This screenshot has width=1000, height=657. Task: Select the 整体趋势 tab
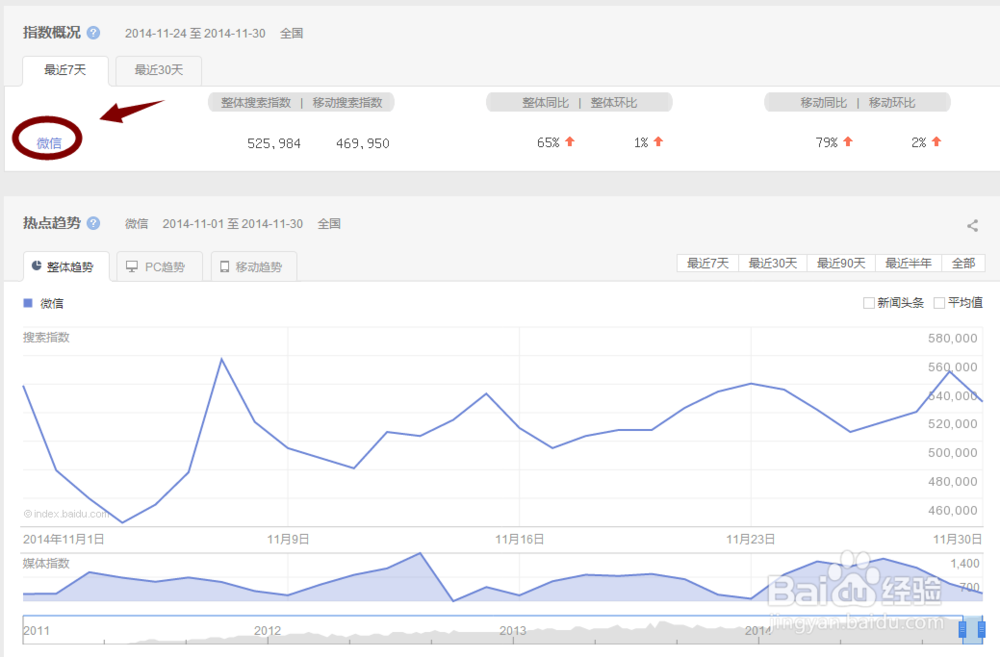click(x=66, y=267)
